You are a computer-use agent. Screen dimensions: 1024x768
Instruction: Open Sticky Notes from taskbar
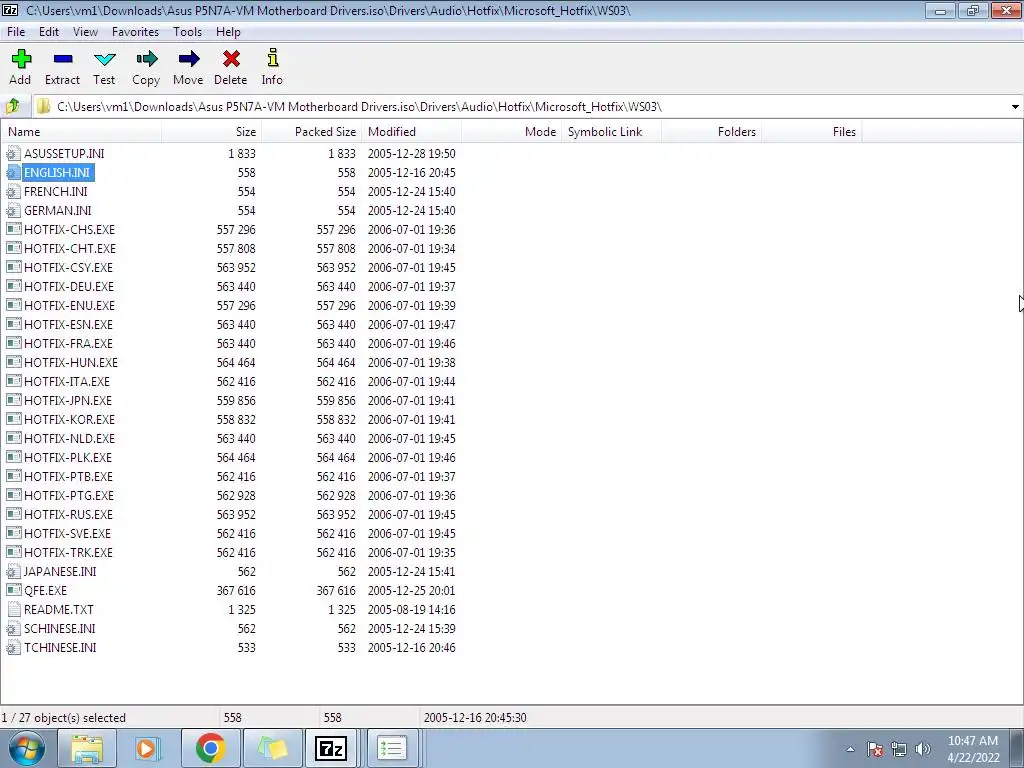click(272, 748)
